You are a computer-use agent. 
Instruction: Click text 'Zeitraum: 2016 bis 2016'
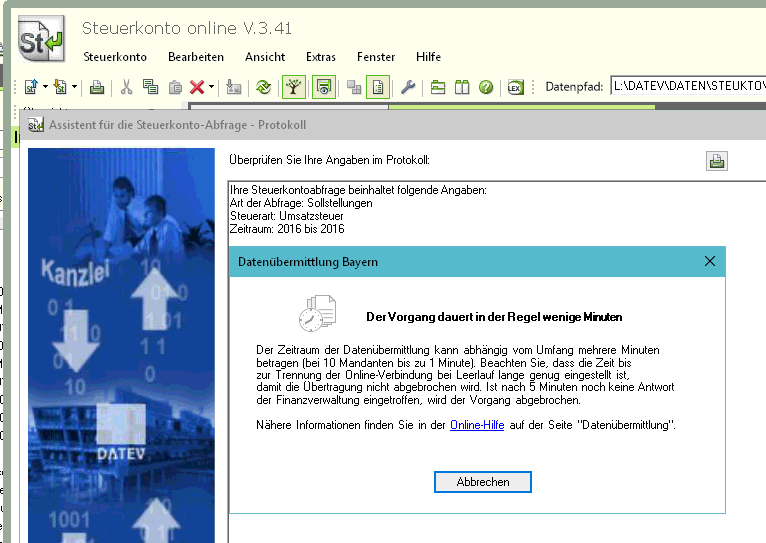pyautogui.click(x=287, y=229)
